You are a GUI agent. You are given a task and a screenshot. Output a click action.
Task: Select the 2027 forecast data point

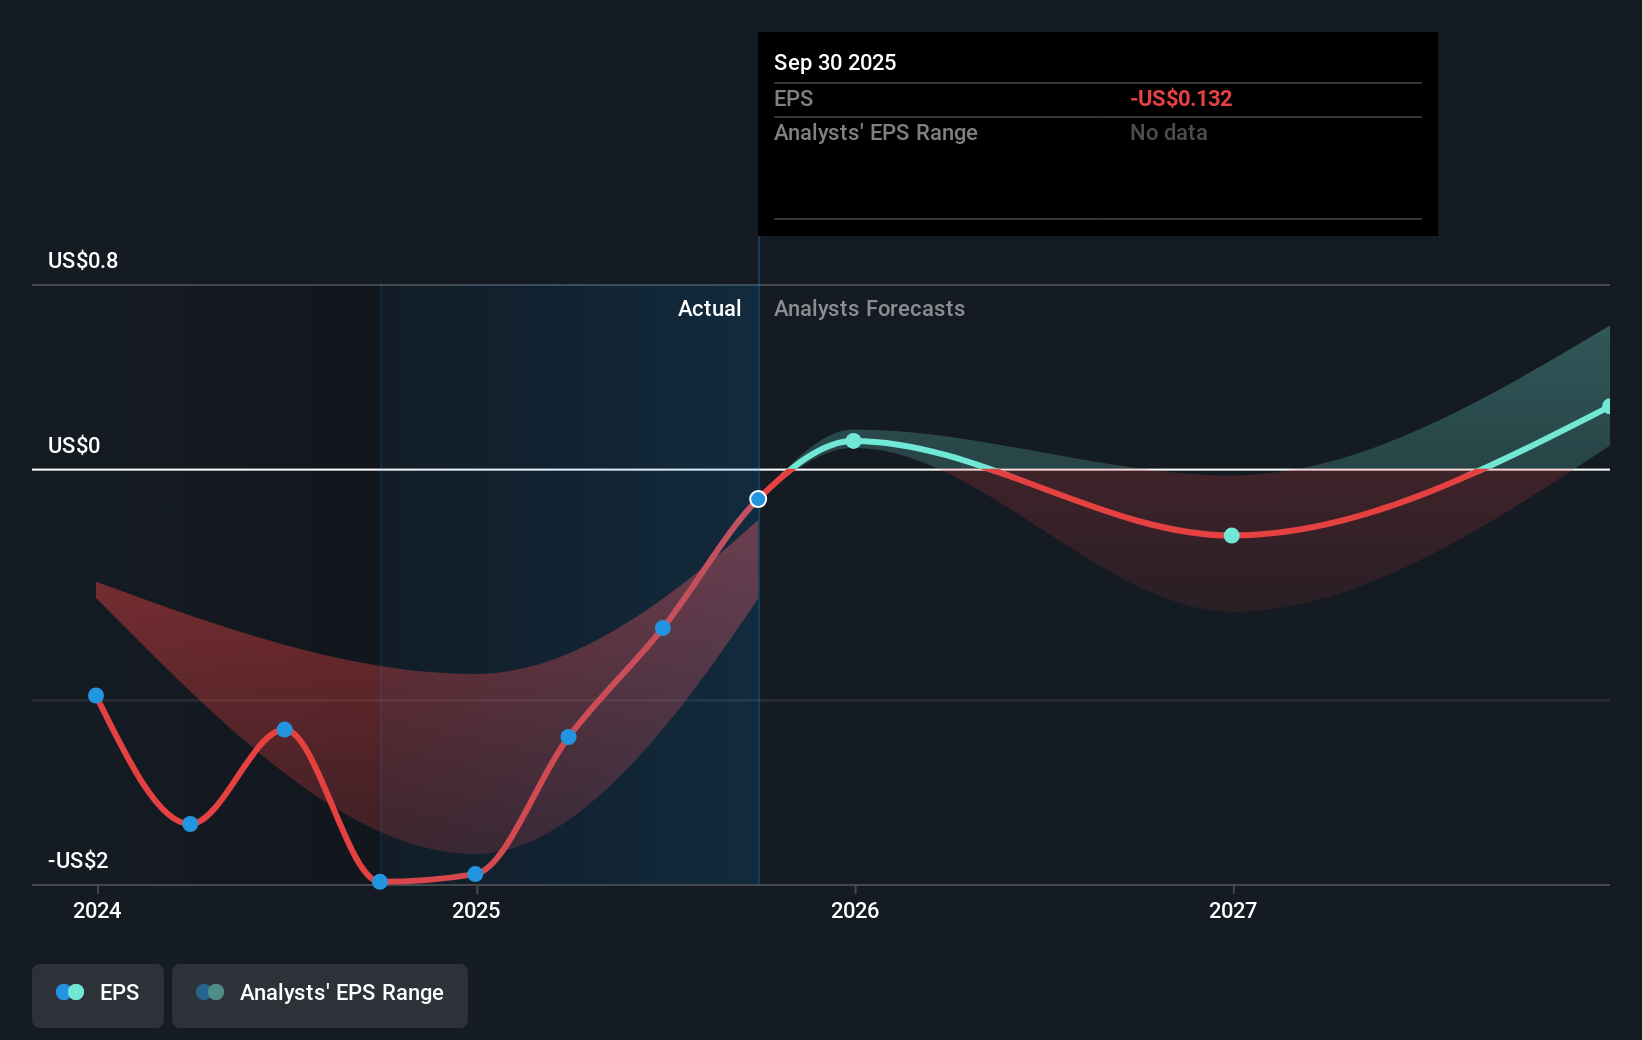click(x=1231, y=536)
